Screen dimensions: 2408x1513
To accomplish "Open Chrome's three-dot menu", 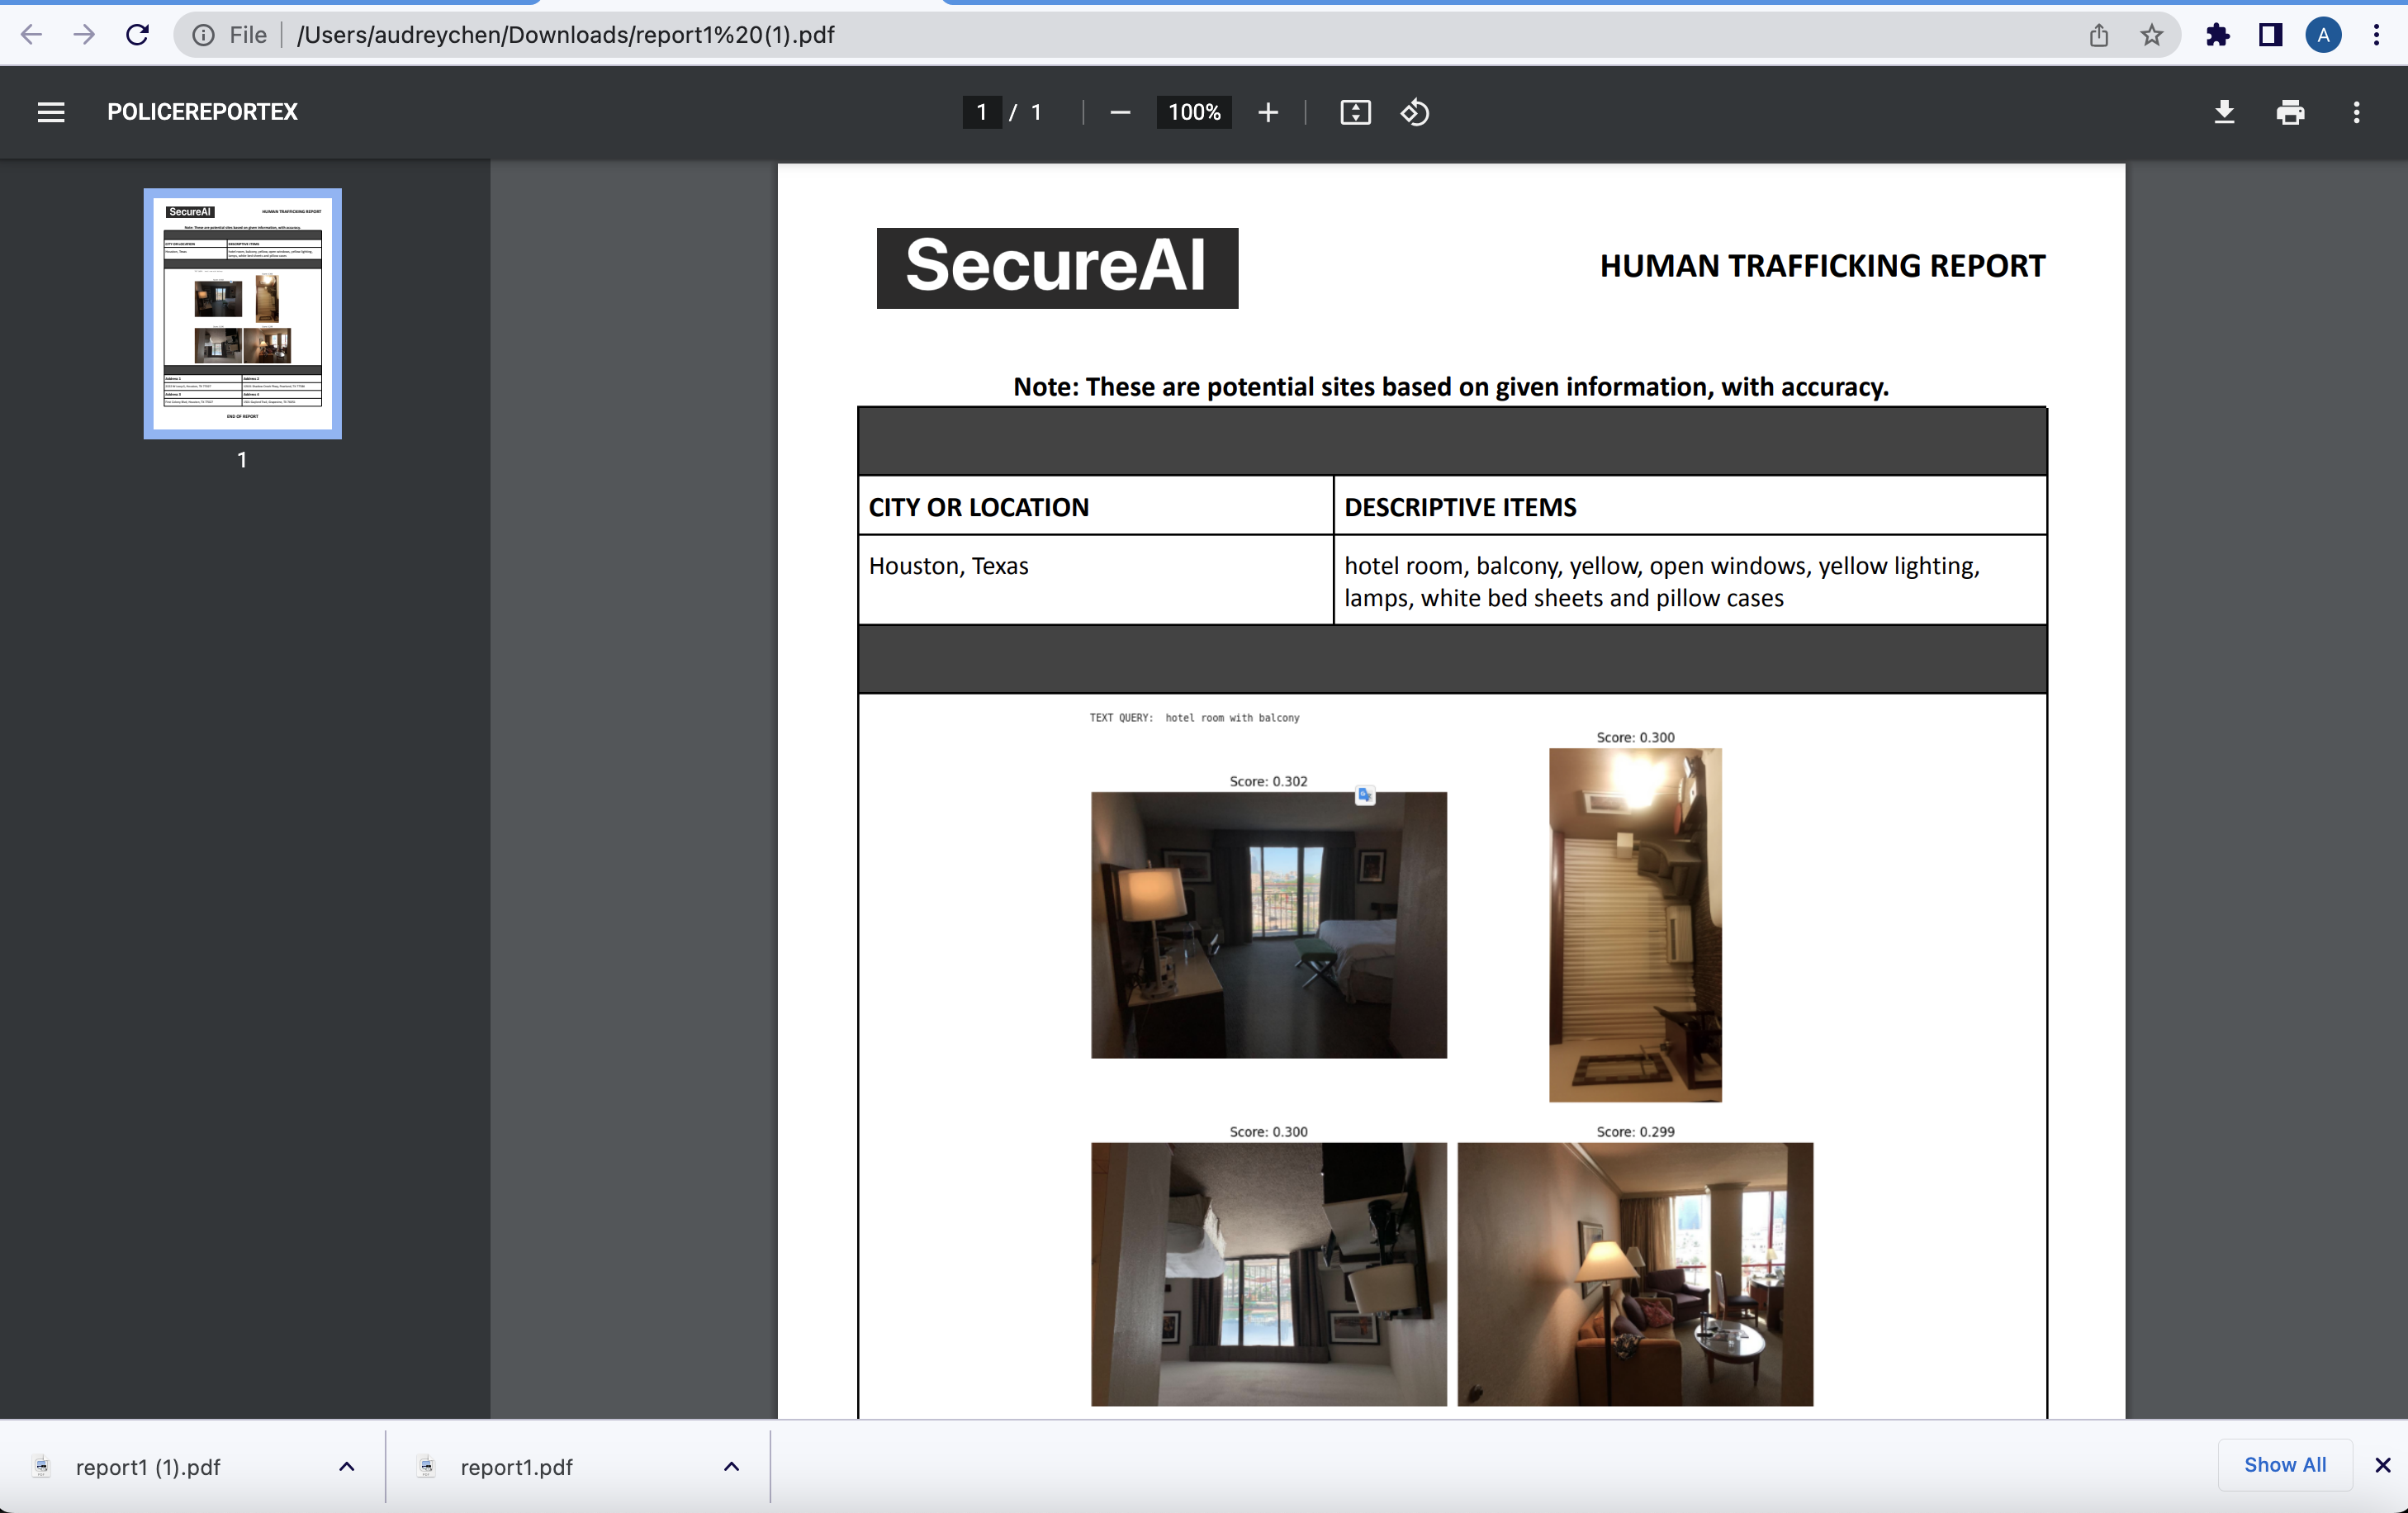I will click(x=2376, y=35).
